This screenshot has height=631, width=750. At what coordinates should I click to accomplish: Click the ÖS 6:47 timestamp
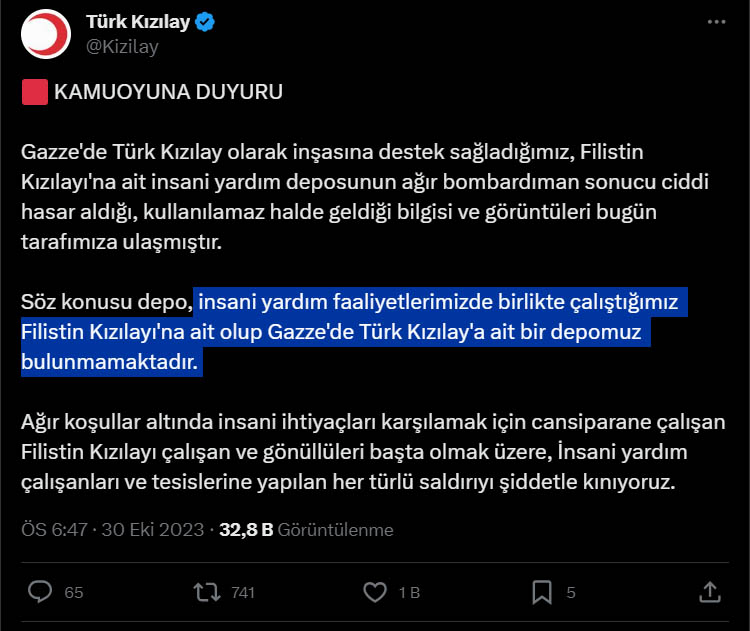[55, 529]
